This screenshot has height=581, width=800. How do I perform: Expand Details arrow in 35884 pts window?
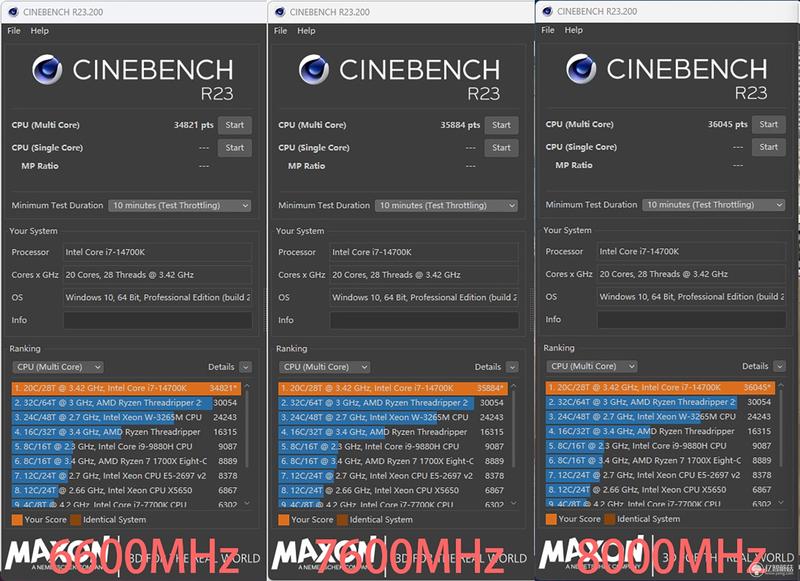[512, 367]
